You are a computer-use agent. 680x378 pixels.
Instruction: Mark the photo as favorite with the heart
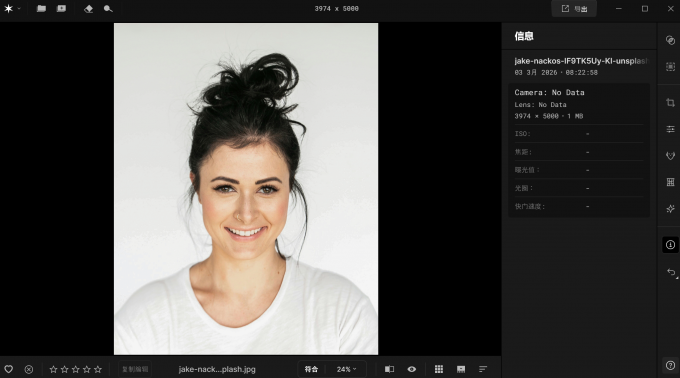point(9,369)
